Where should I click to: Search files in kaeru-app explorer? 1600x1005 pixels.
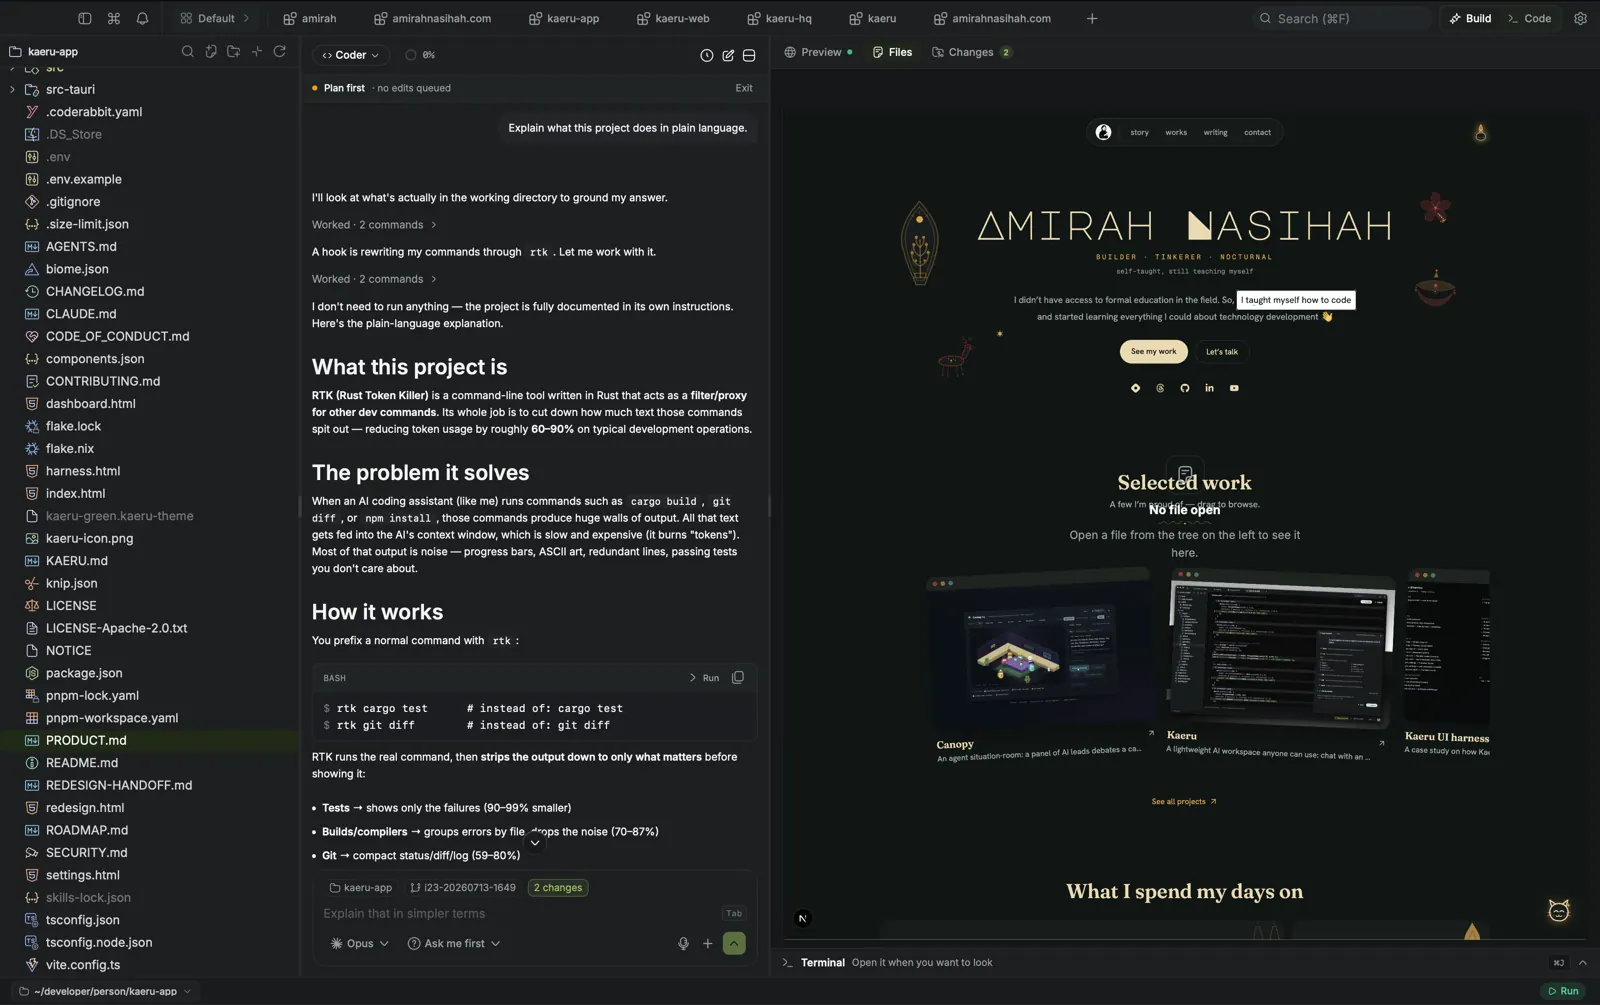(x=187, y=51)
